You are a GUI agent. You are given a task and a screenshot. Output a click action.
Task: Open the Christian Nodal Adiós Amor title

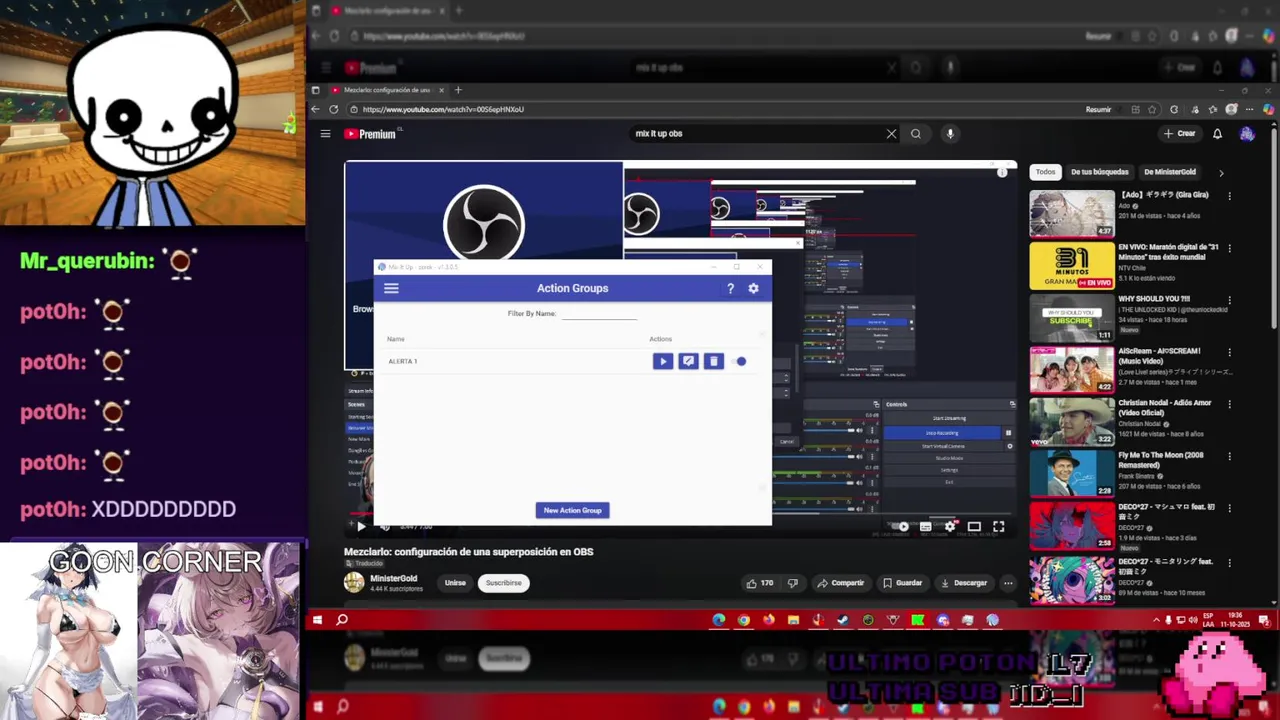tap(1164, 407)
